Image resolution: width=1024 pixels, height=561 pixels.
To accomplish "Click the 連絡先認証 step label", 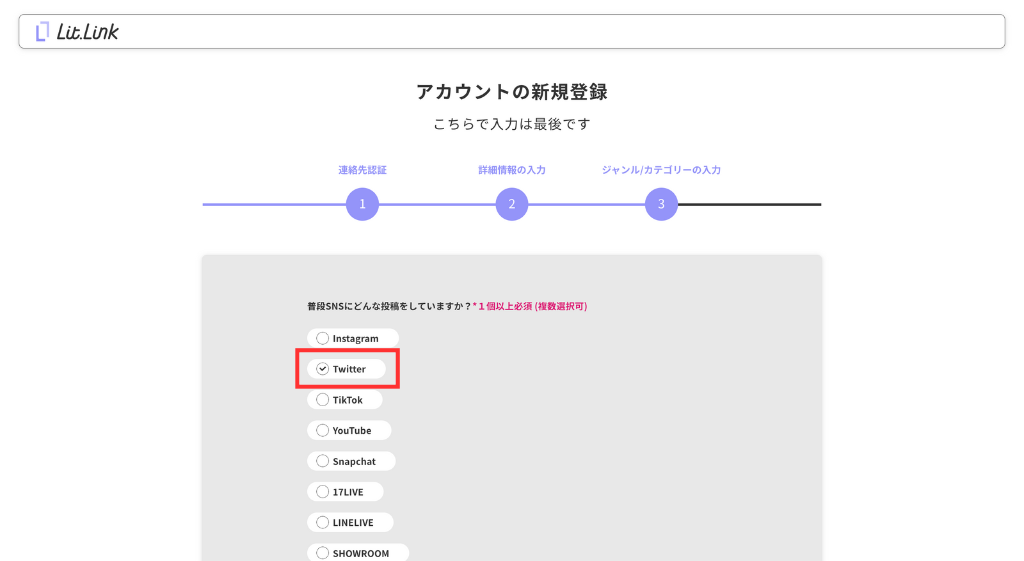I will (x=362, y=170).
